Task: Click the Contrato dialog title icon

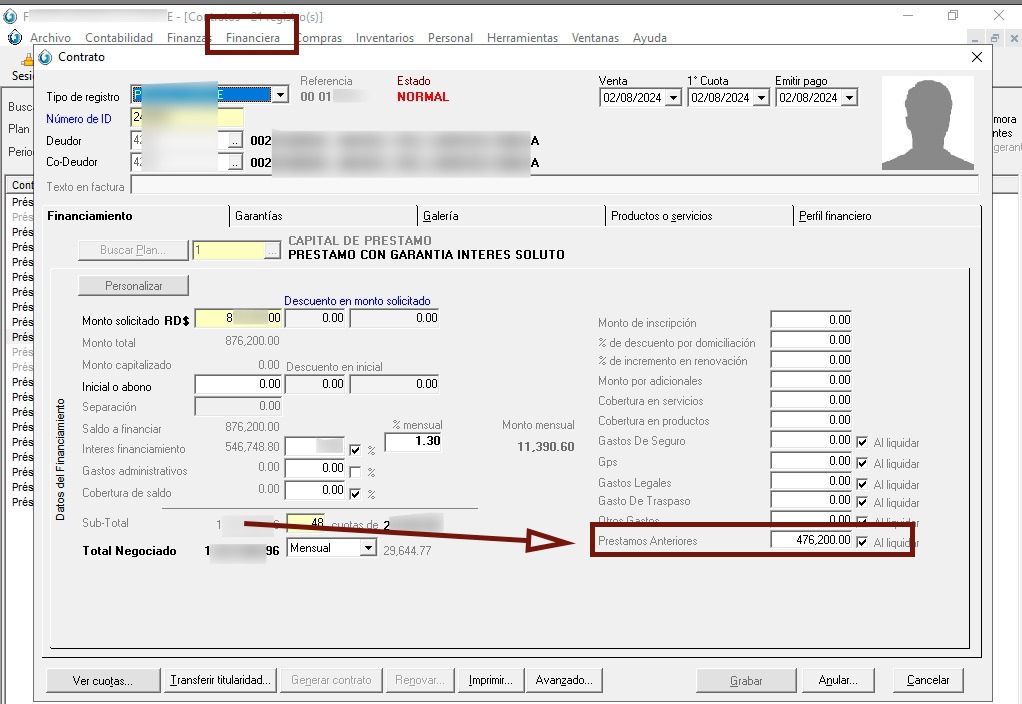Action: pyautogui.click(x=45, y=57)
